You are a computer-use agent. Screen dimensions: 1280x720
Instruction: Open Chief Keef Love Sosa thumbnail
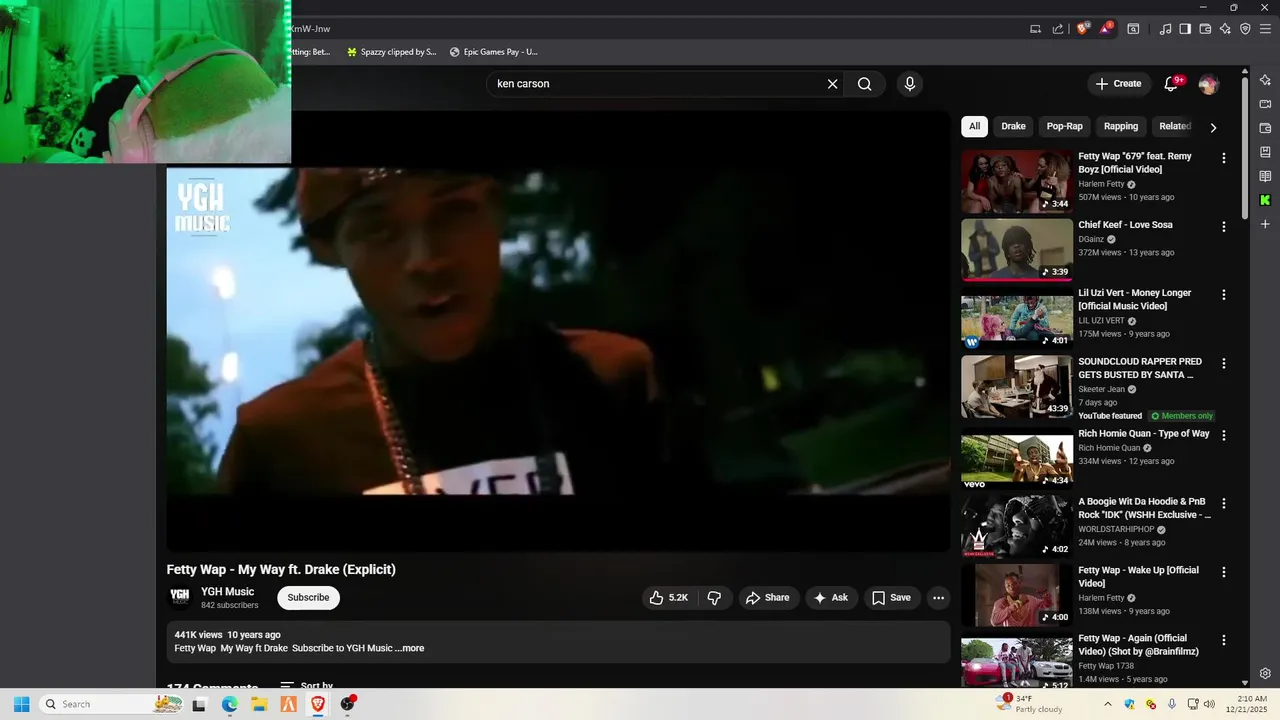click(1017, 250)
